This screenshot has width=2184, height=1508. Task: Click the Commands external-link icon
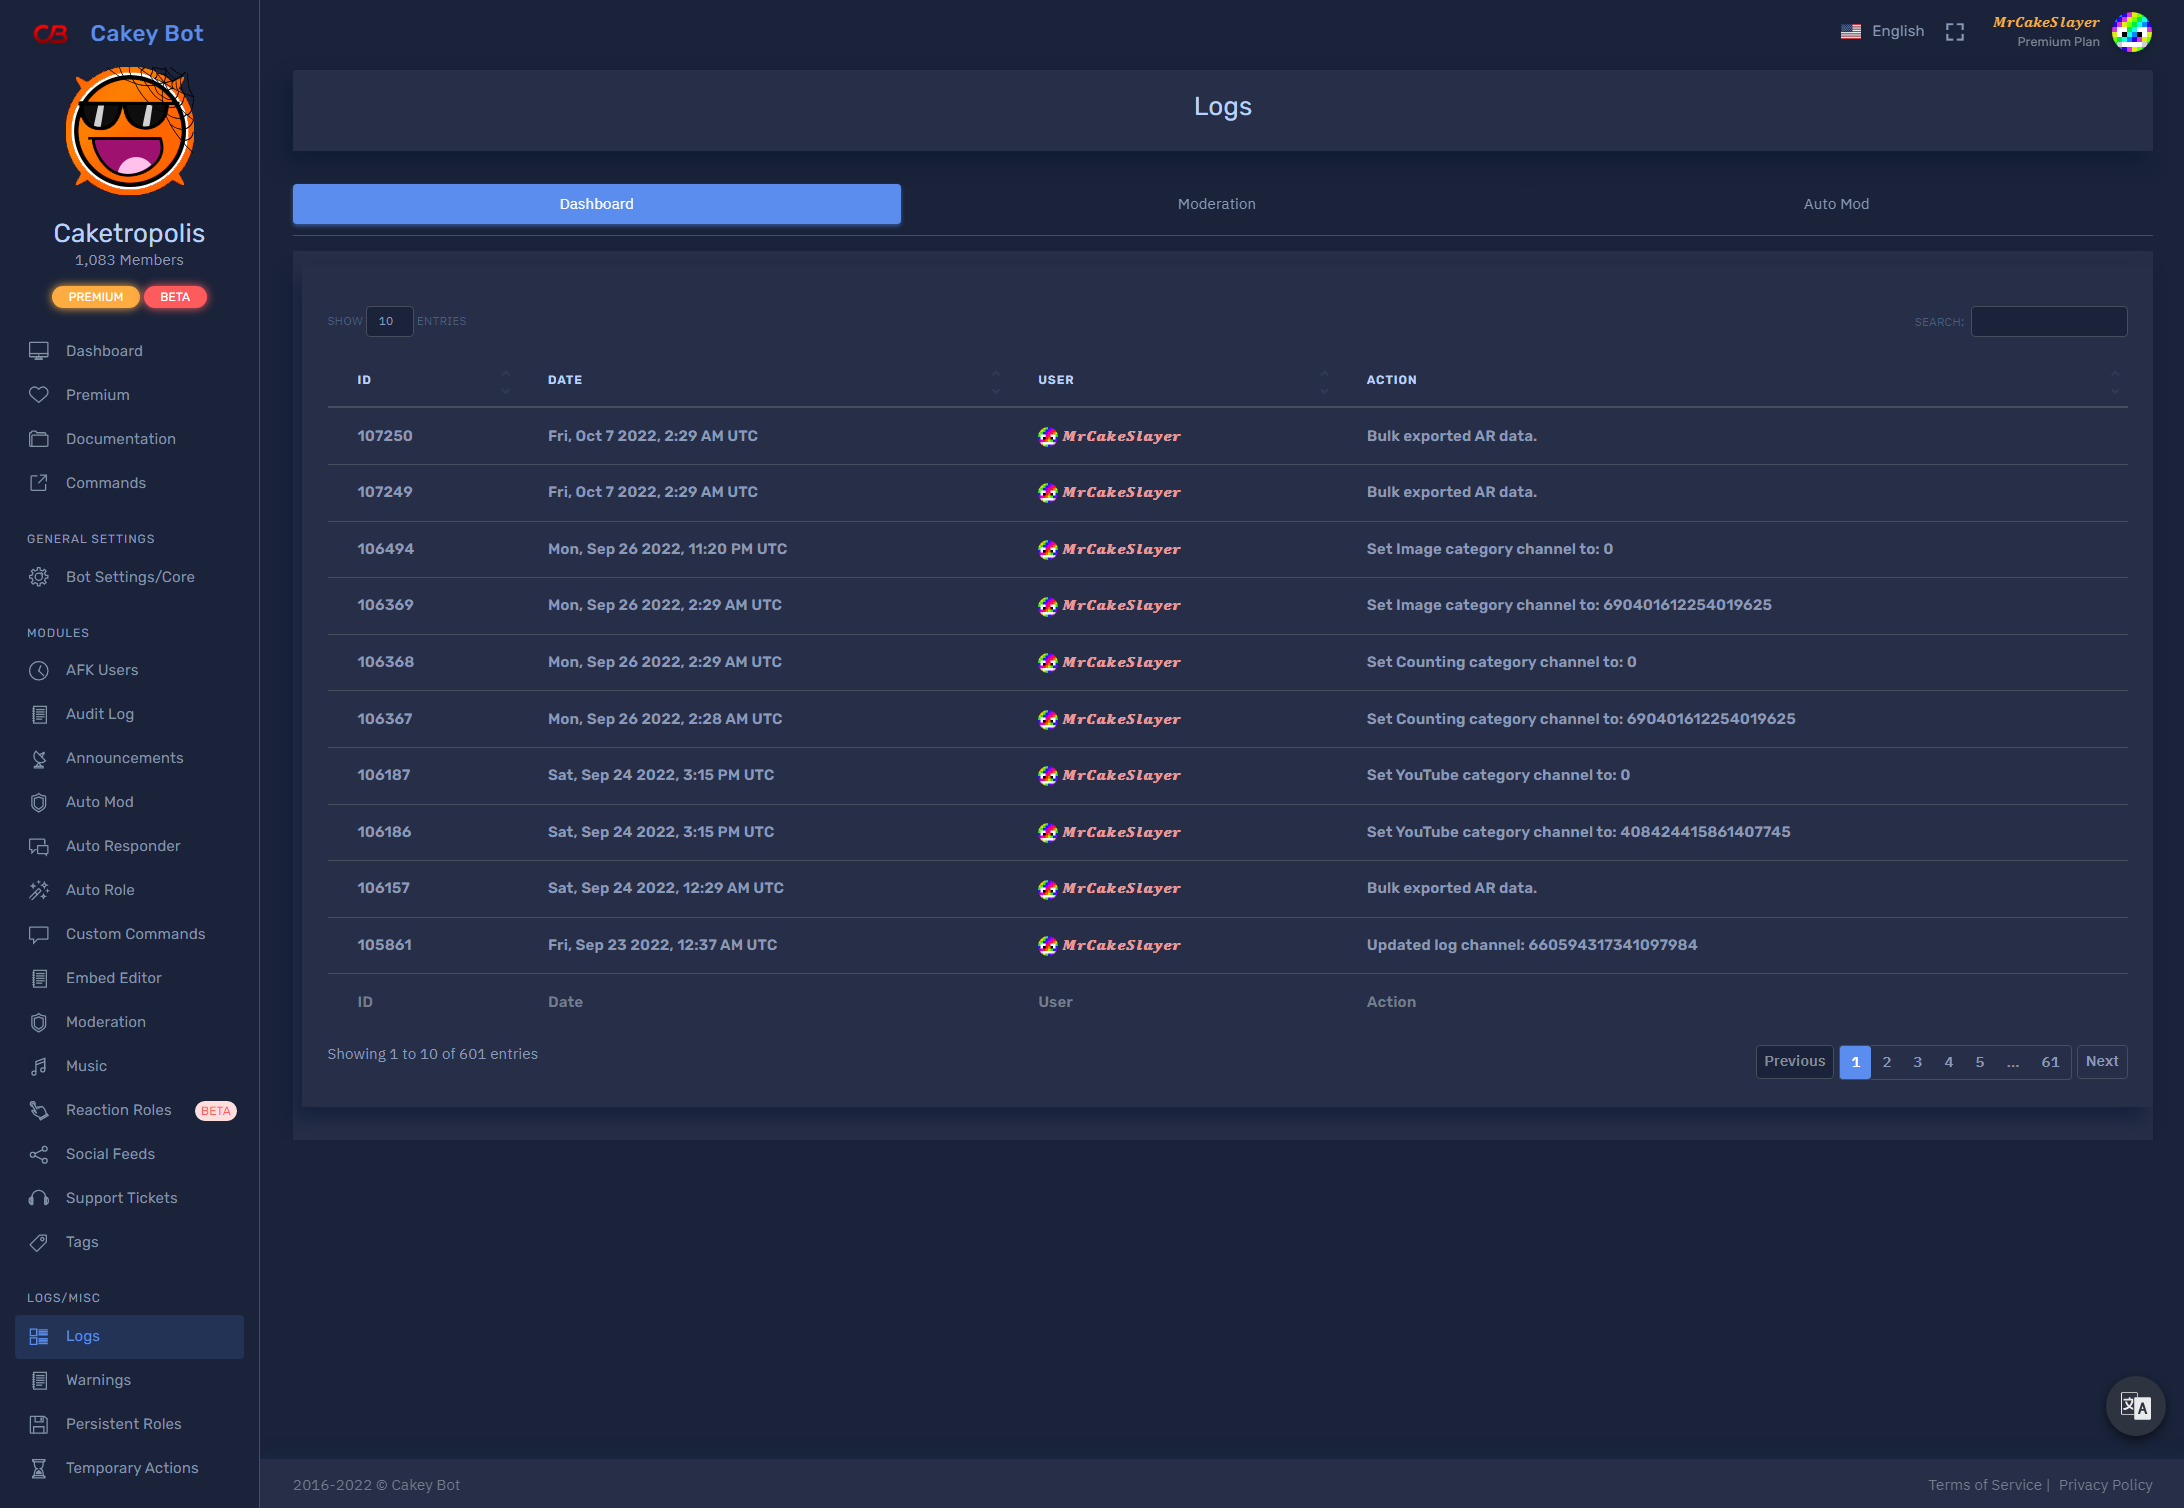click(39, 483)
